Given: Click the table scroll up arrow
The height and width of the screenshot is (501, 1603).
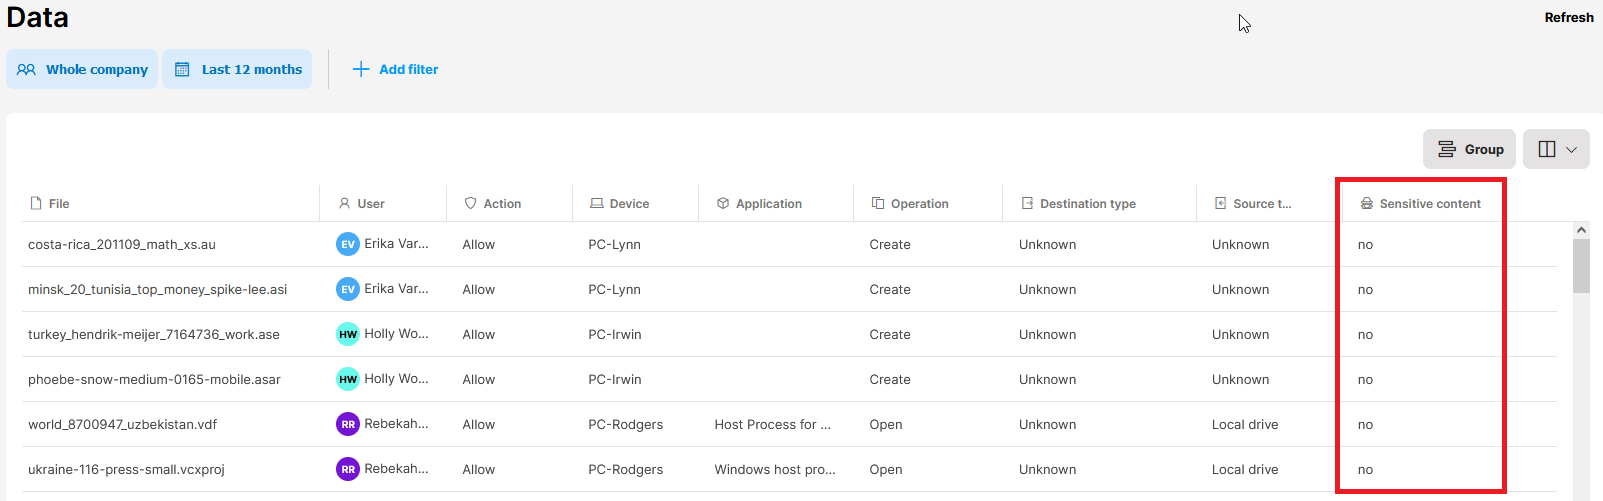Looking at the screenshot, I should pyautogui.click(x=1581, y=230).
